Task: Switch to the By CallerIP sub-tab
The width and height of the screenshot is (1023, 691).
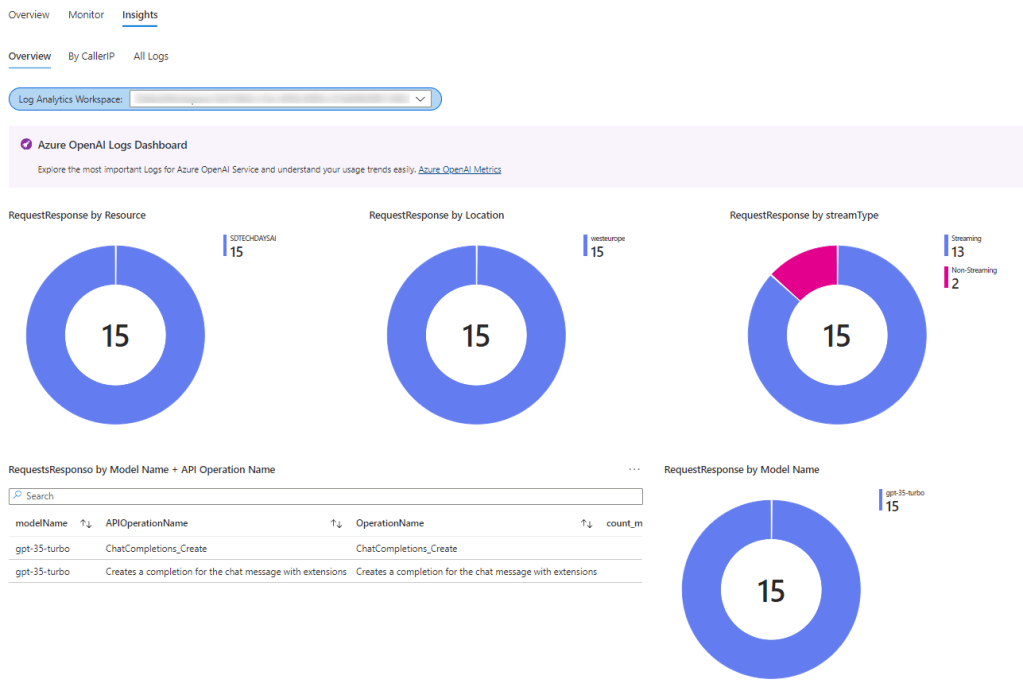Action: 91,56
